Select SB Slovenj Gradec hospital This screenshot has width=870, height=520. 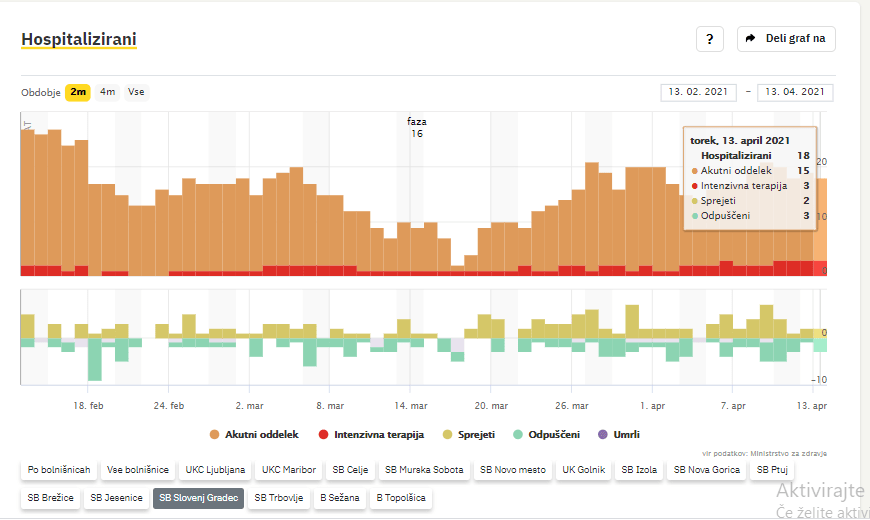pyautogui.click(x=198, y=497)
